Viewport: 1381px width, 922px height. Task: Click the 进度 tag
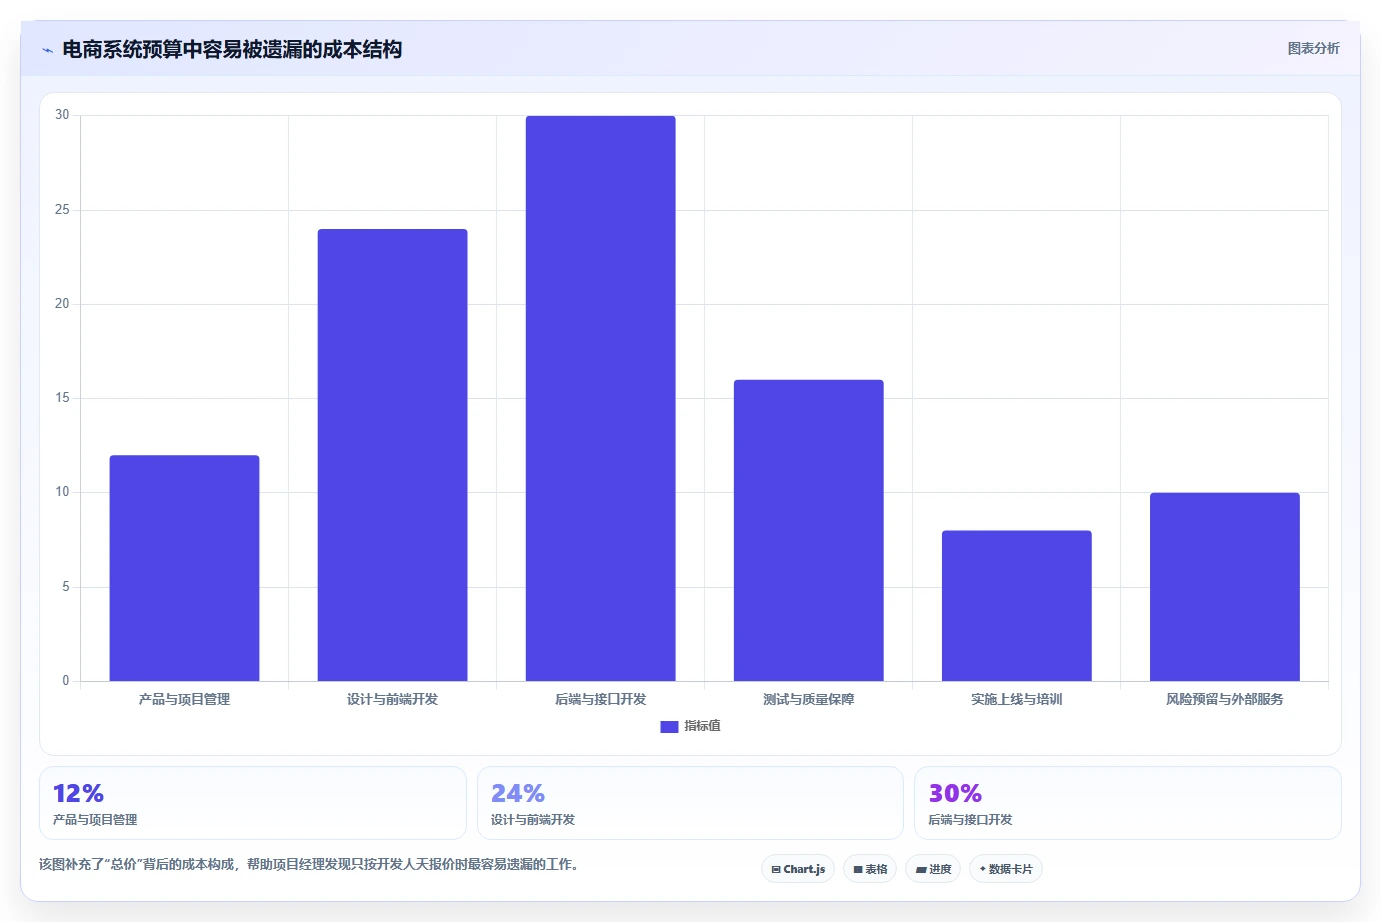click(x=933, y=869)
